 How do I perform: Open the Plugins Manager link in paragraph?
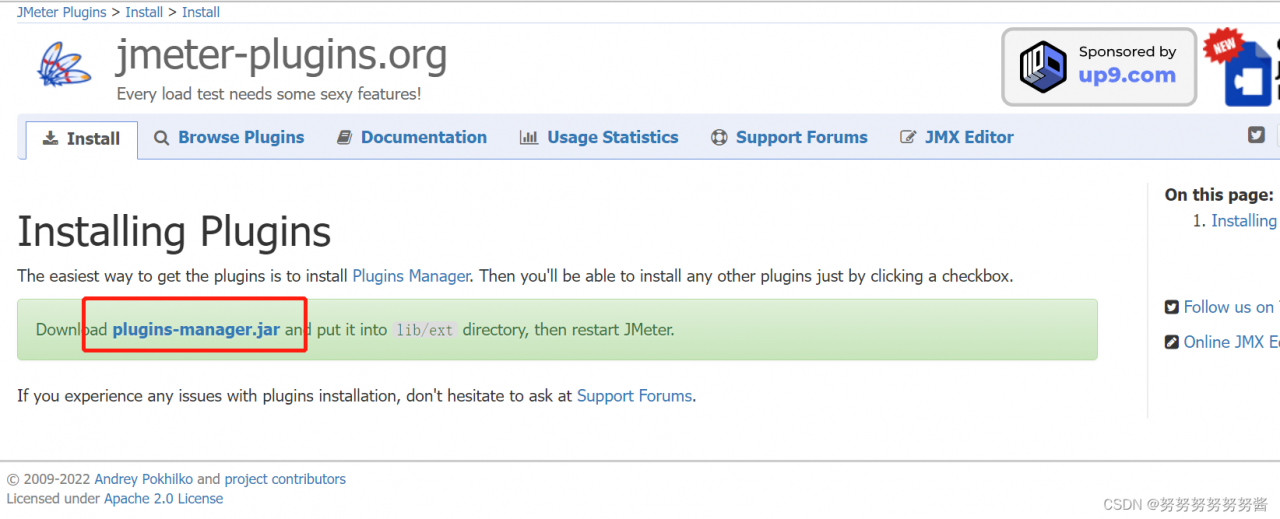[x=411, y=276]
